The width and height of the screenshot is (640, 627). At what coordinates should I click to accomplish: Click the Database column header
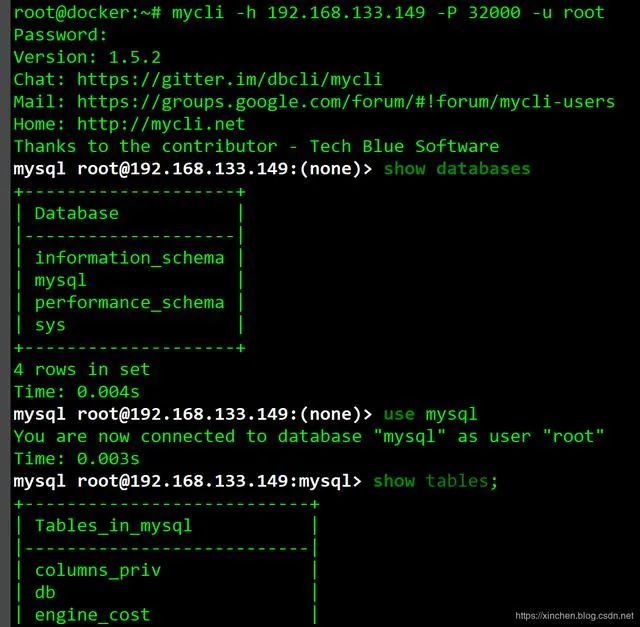tap(77, 213)
